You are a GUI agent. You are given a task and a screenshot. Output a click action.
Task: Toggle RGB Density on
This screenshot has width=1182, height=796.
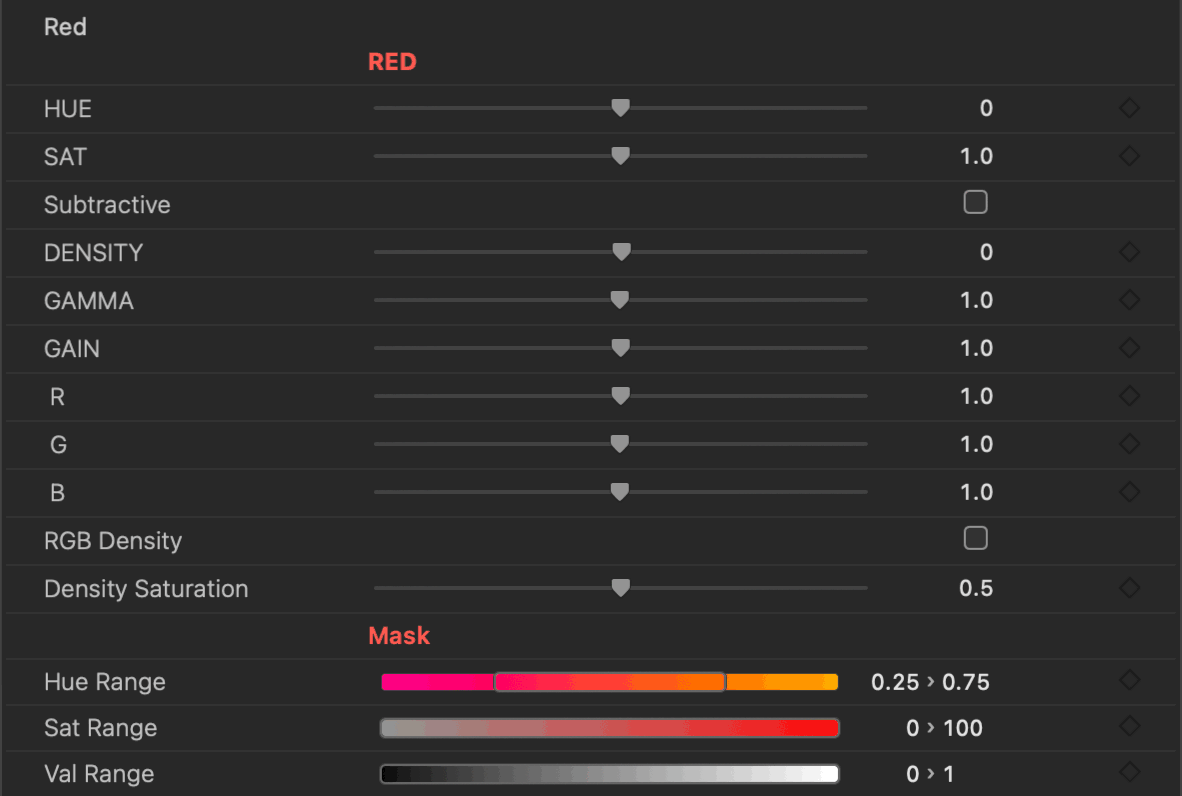(x=975, y=538)
